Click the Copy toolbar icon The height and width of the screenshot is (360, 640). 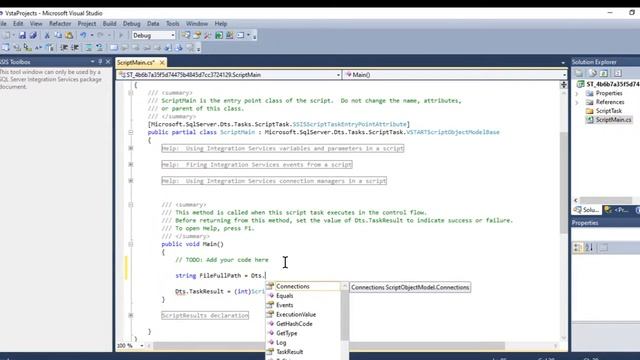click(x=58, y=36)
